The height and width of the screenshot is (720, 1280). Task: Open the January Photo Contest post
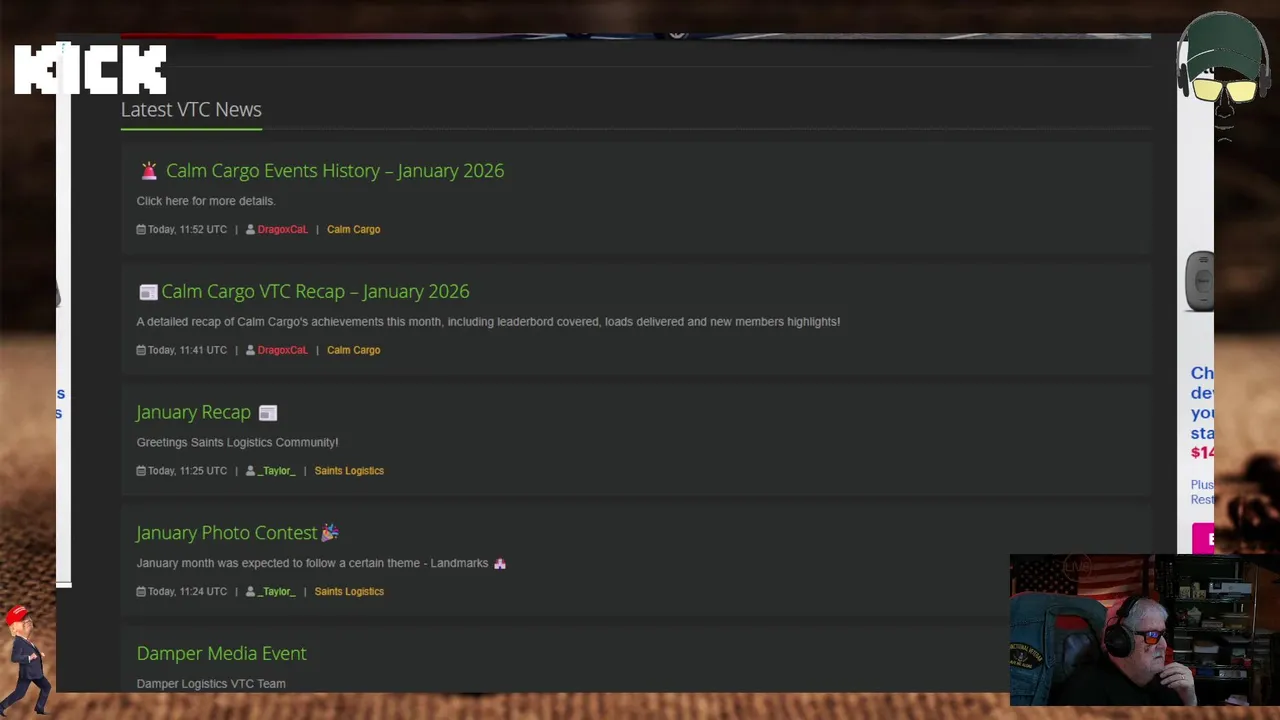click(226, 533)
